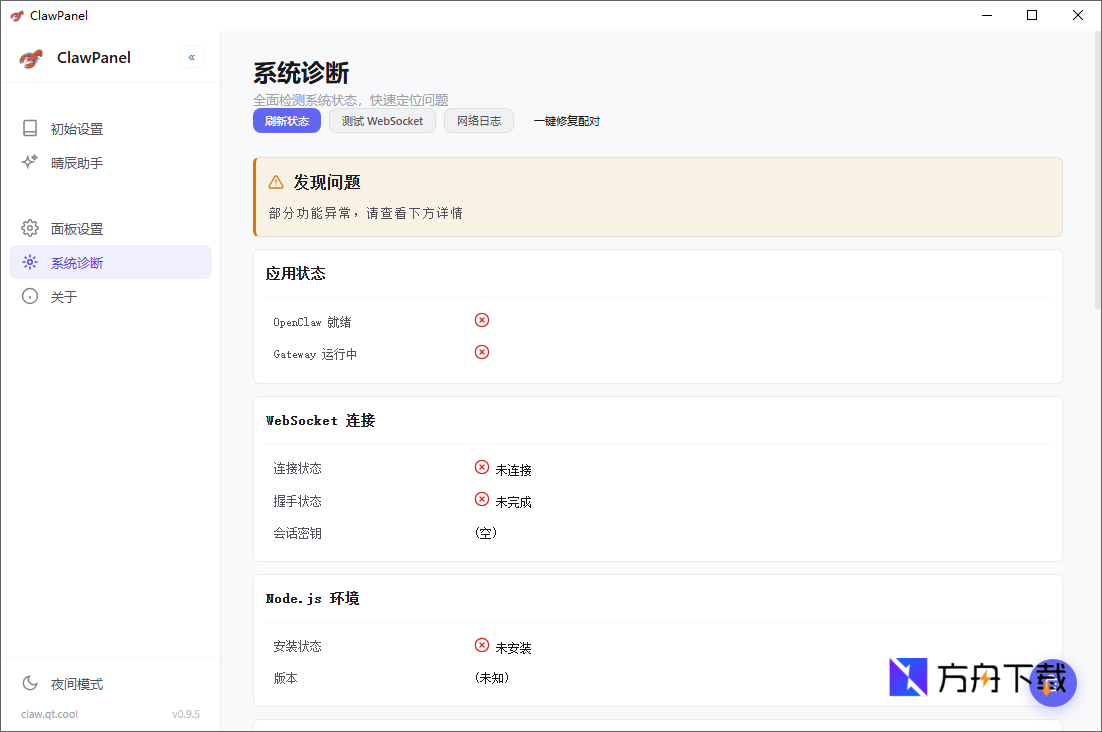
Task: Click the moon icon for night mode
Action: pos(30,684)
